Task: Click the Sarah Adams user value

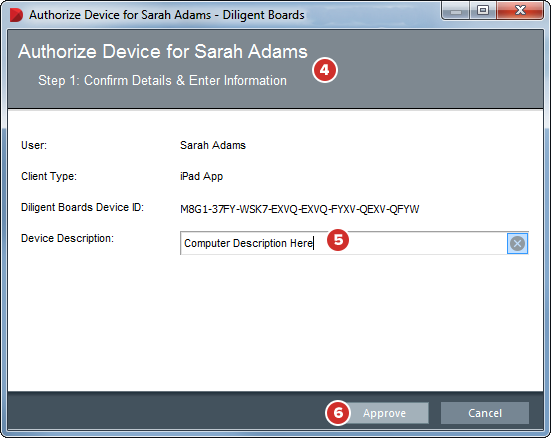Action: tap(213, 145)
